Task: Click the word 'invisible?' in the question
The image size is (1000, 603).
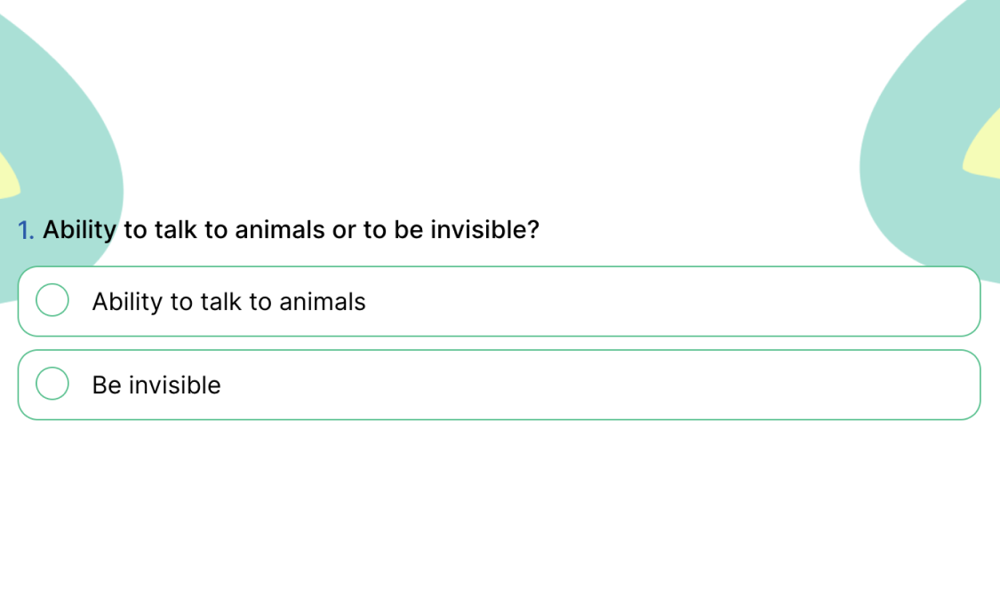Action: [485, 230]
